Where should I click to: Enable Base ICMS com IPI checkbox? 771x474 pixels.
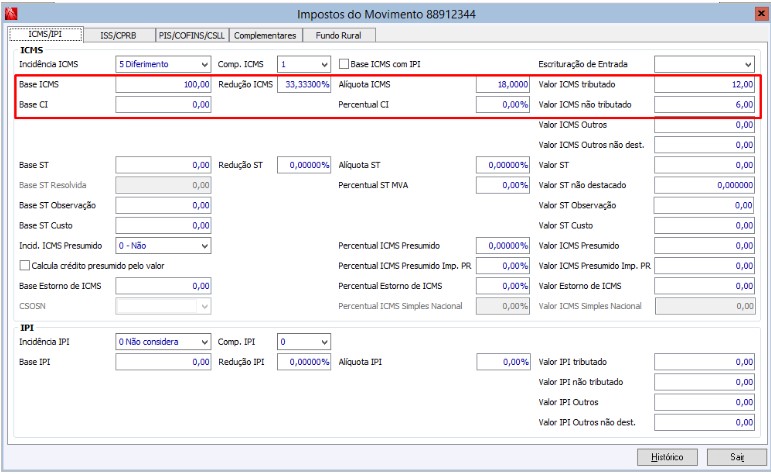(x=344, y=64)
